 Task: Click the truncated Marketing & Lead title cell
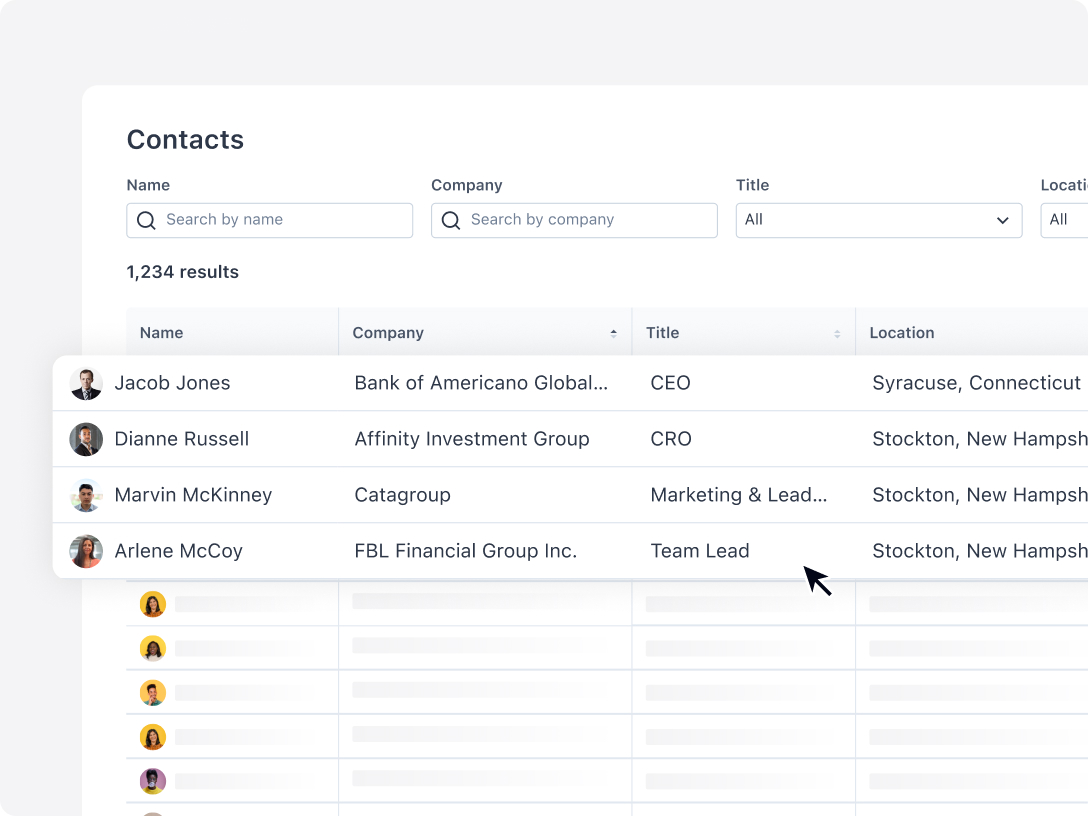(740, 495)
